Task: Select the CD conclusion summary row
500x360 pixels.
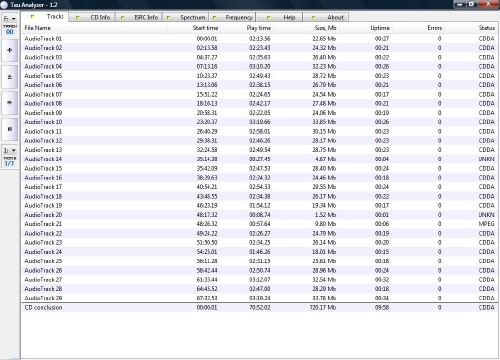Action: pyautogui.click(x=259, y=307)
